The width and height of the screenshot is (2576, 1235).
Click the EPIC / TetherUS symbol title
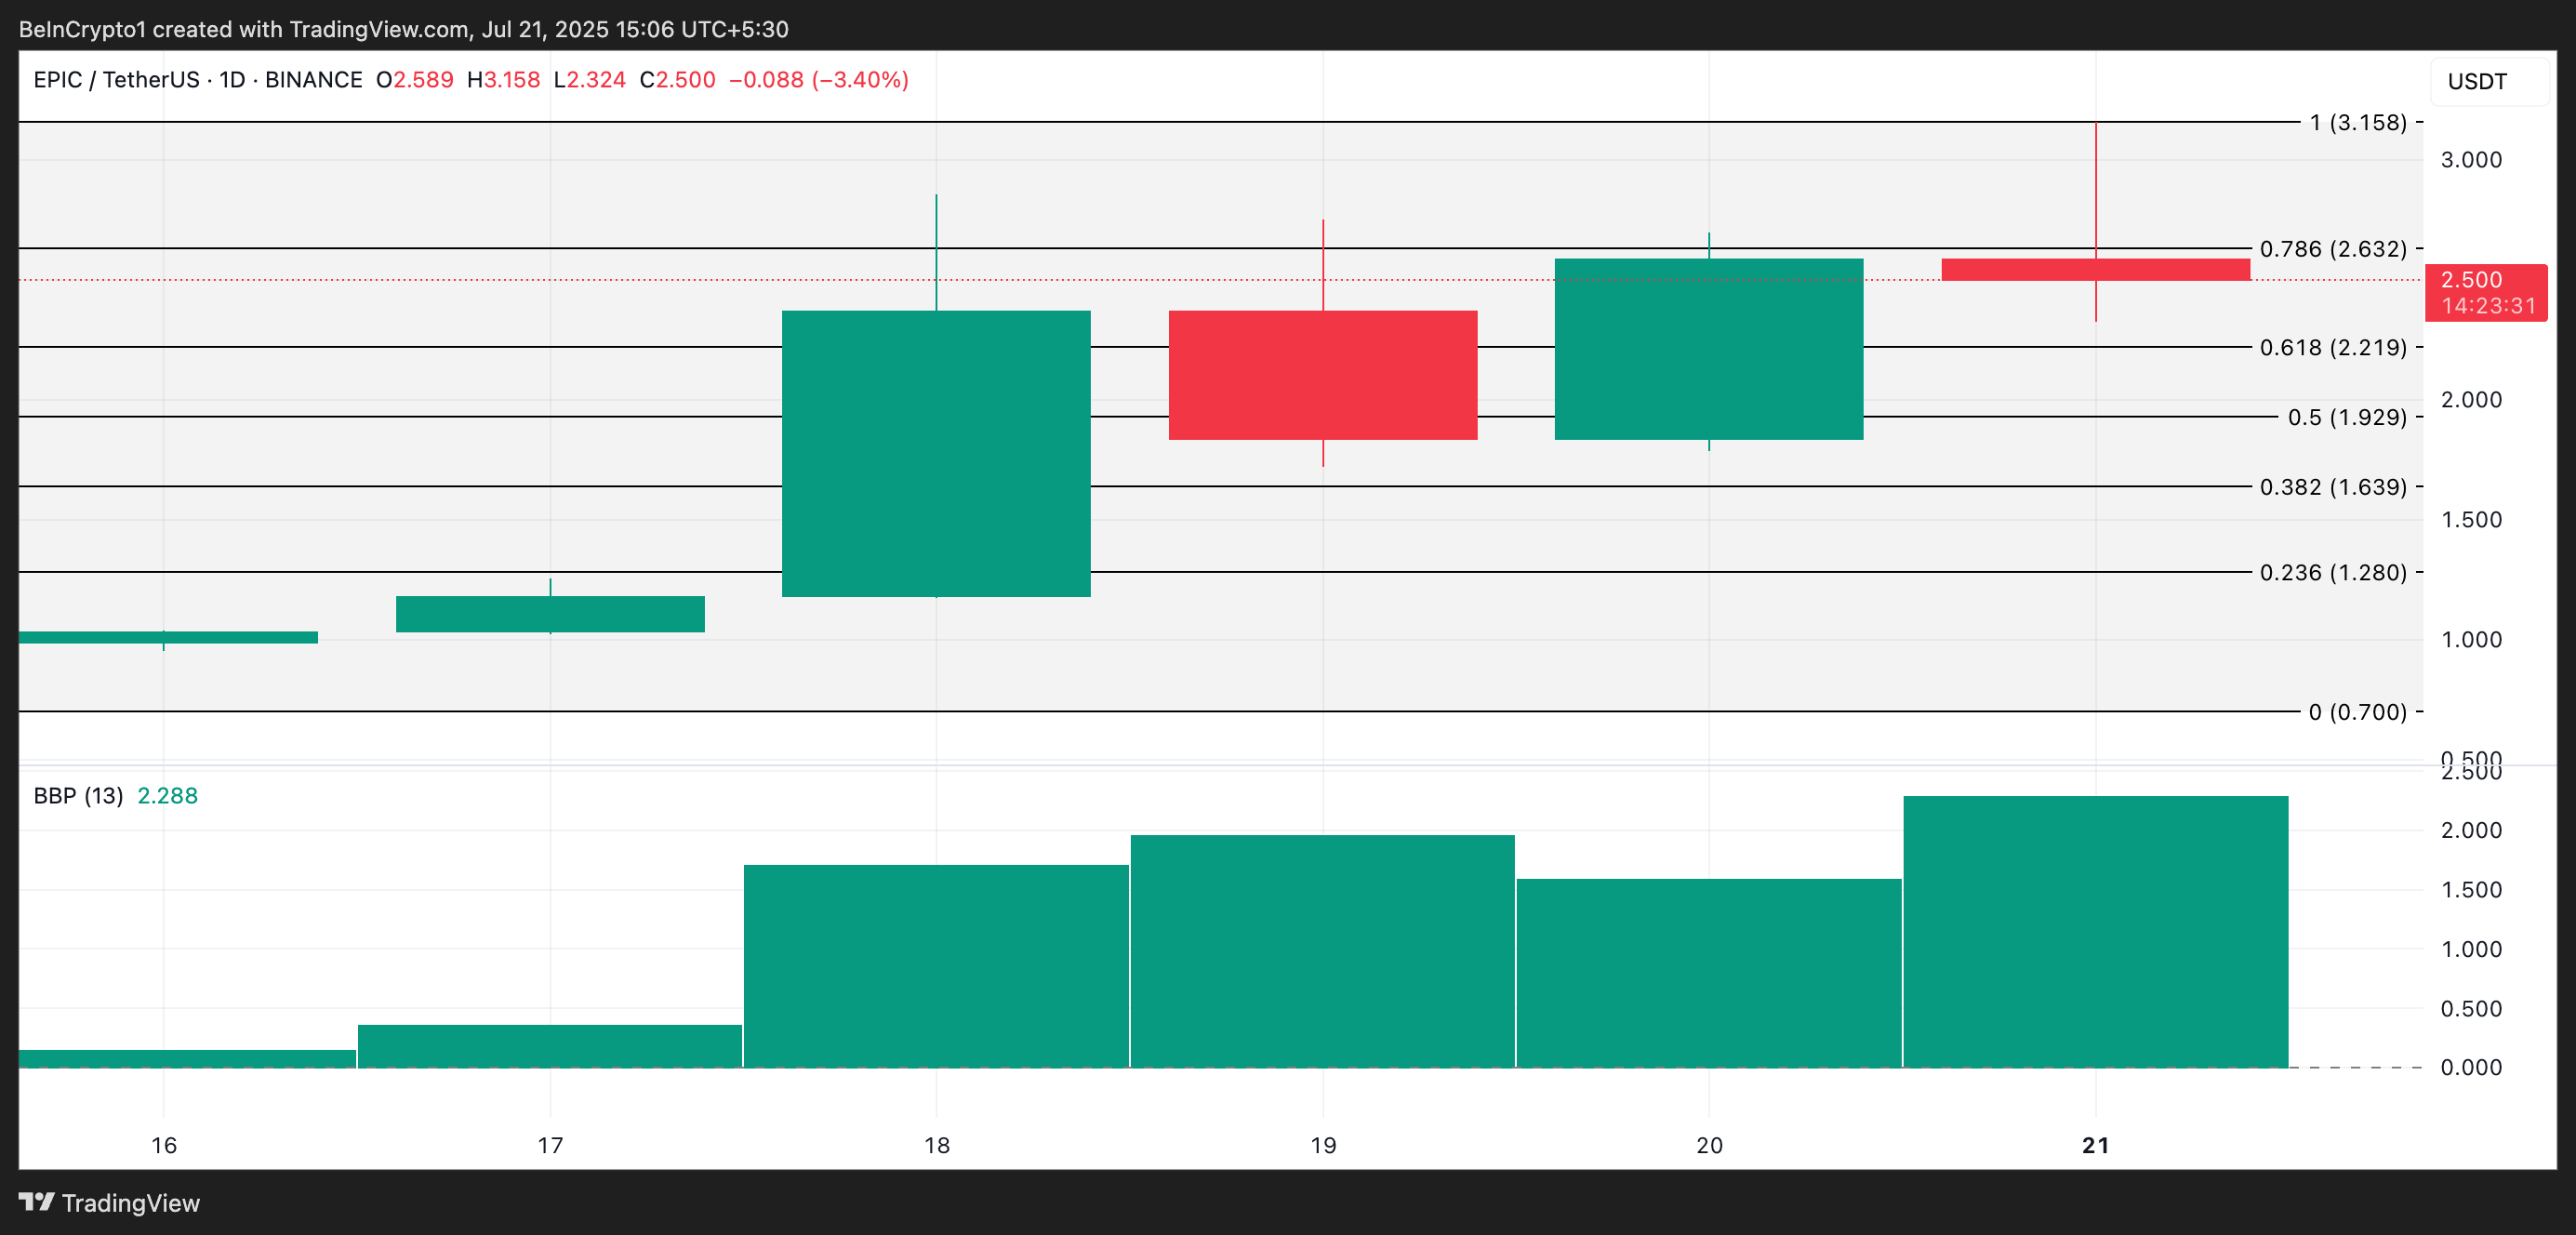pos(117,80)
